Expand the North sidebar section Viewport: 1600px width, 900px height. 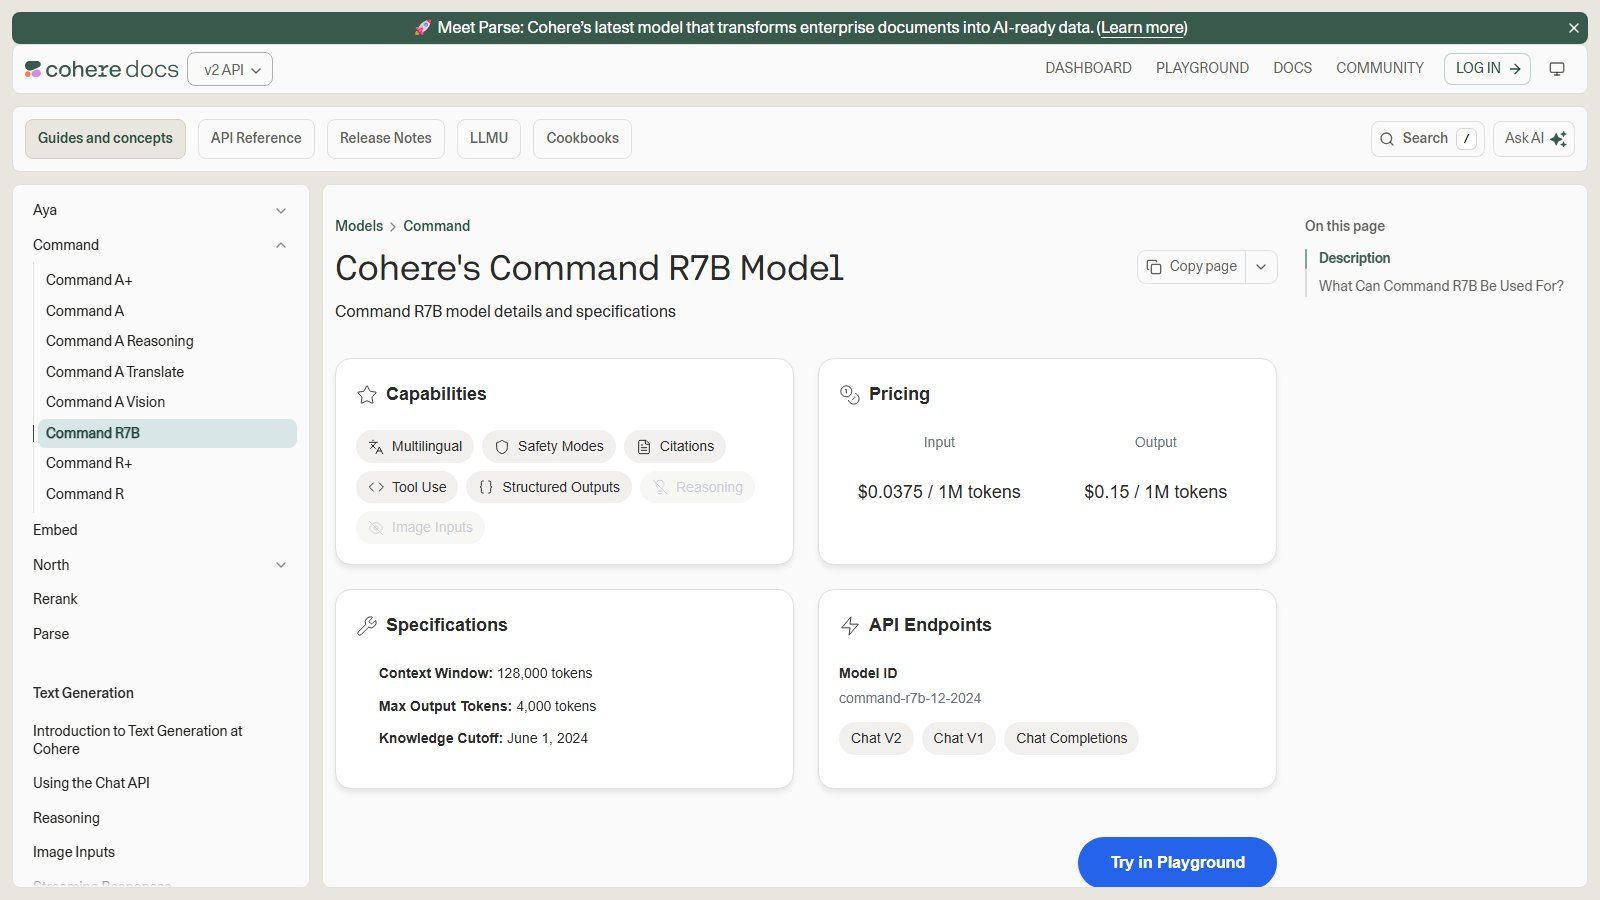tap(281, 565)
